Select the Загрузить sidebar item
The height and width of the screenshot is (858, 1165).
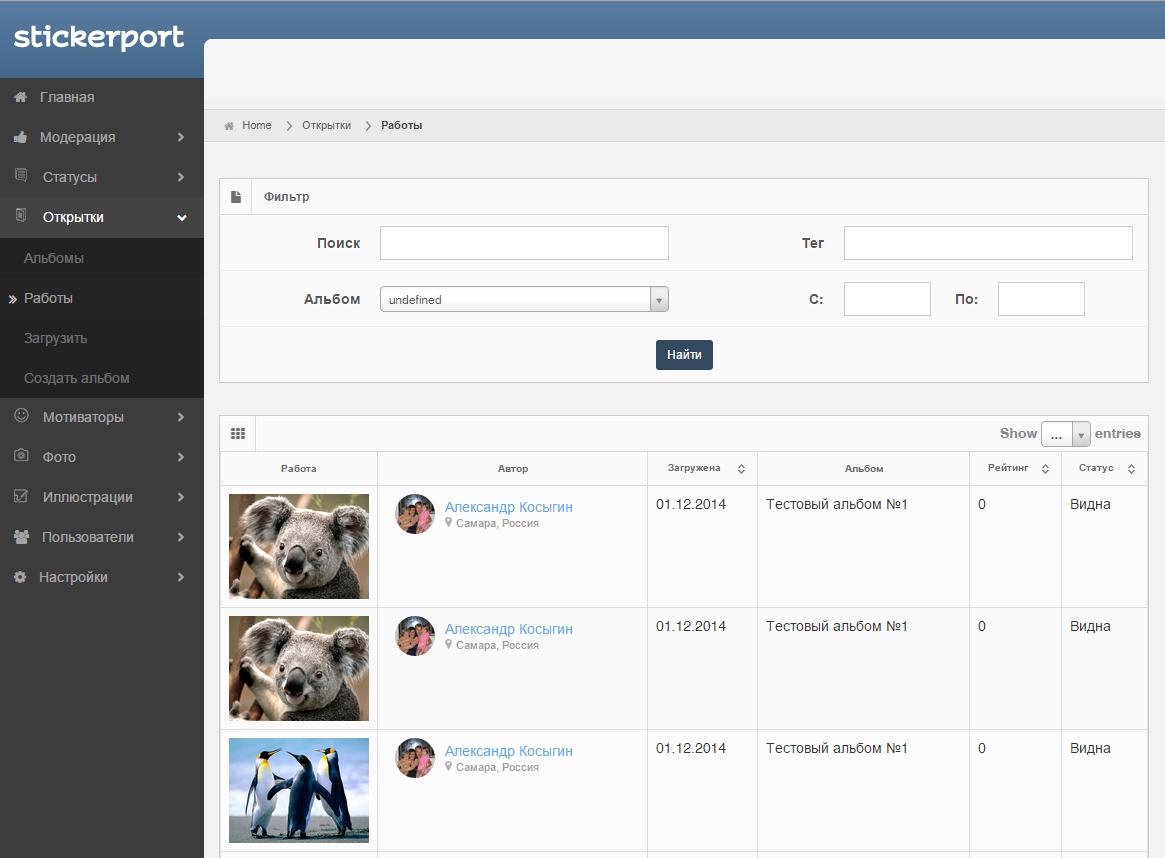tap(56, 338)
